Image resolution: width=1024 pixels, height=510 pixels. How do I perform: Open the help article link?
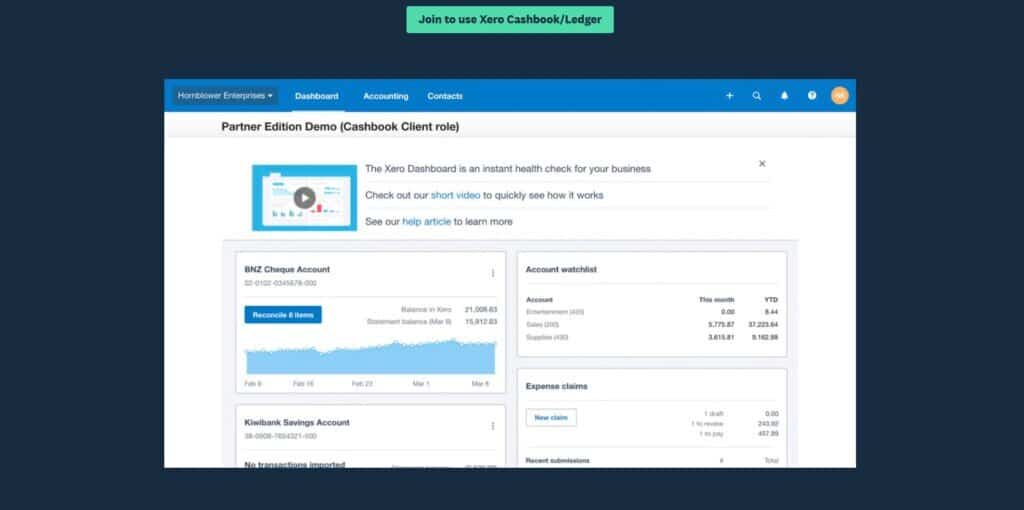tap(426, 222)
